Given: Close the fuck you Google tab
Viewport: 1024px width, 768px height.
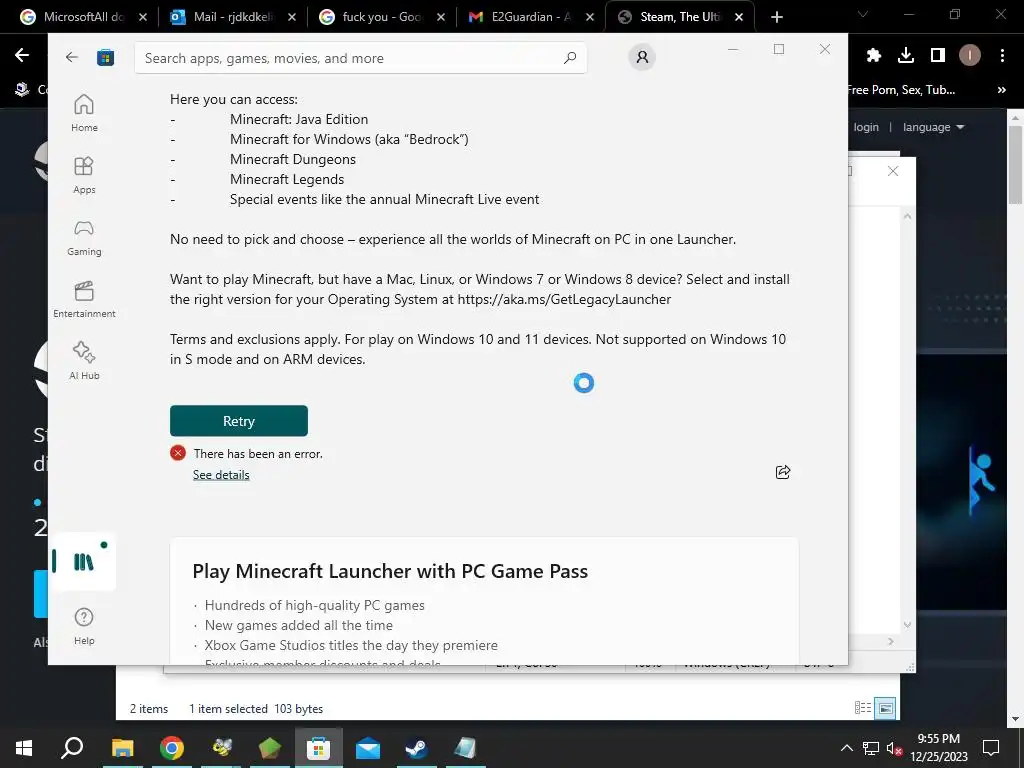Looking at the screenshot, I should (441, 17).
